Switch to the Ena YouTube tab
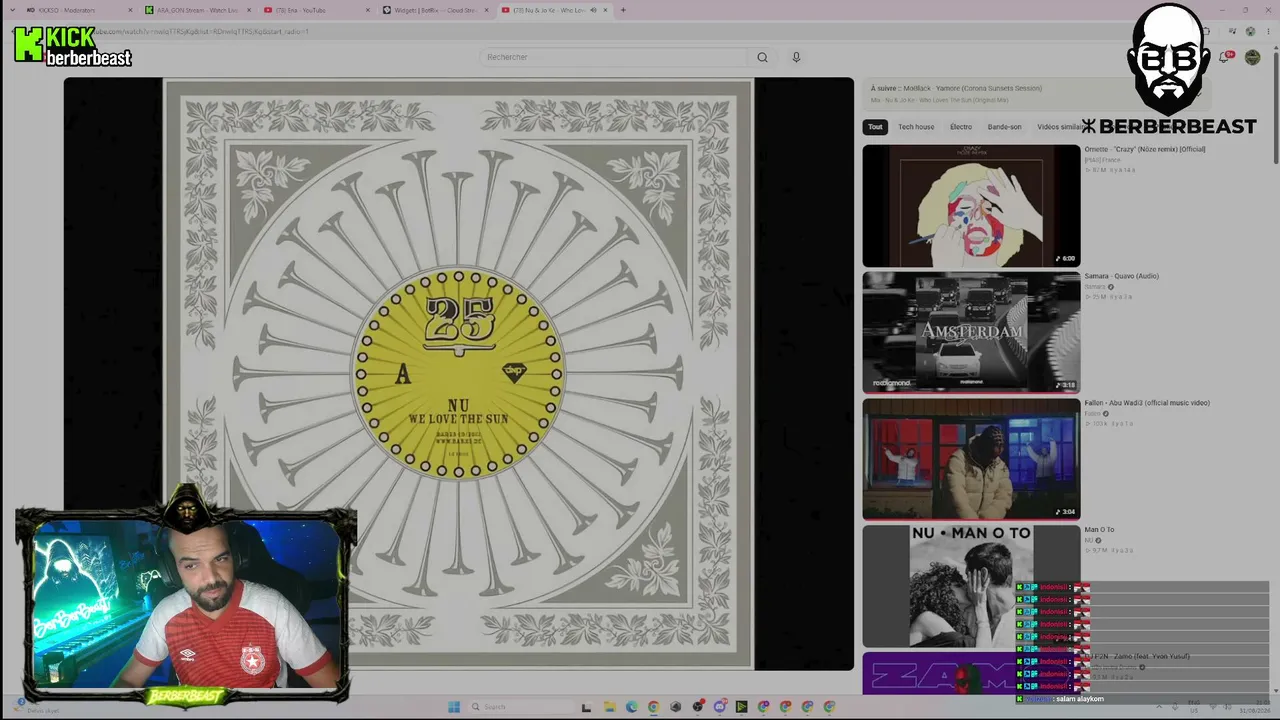The image size is (1280, 720). (x=316, y=10)
